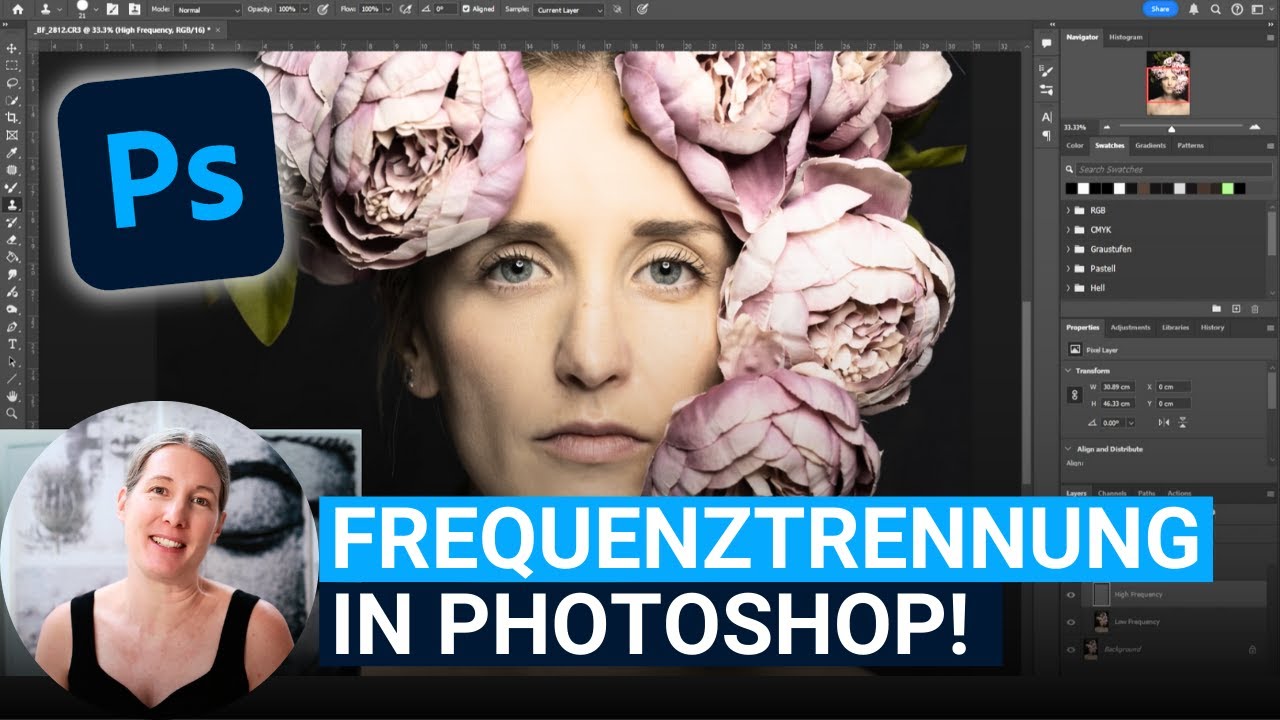Open the Brush Settings panel from options bar
Screen dimensions: 1280x720
[x=112, y=9]
